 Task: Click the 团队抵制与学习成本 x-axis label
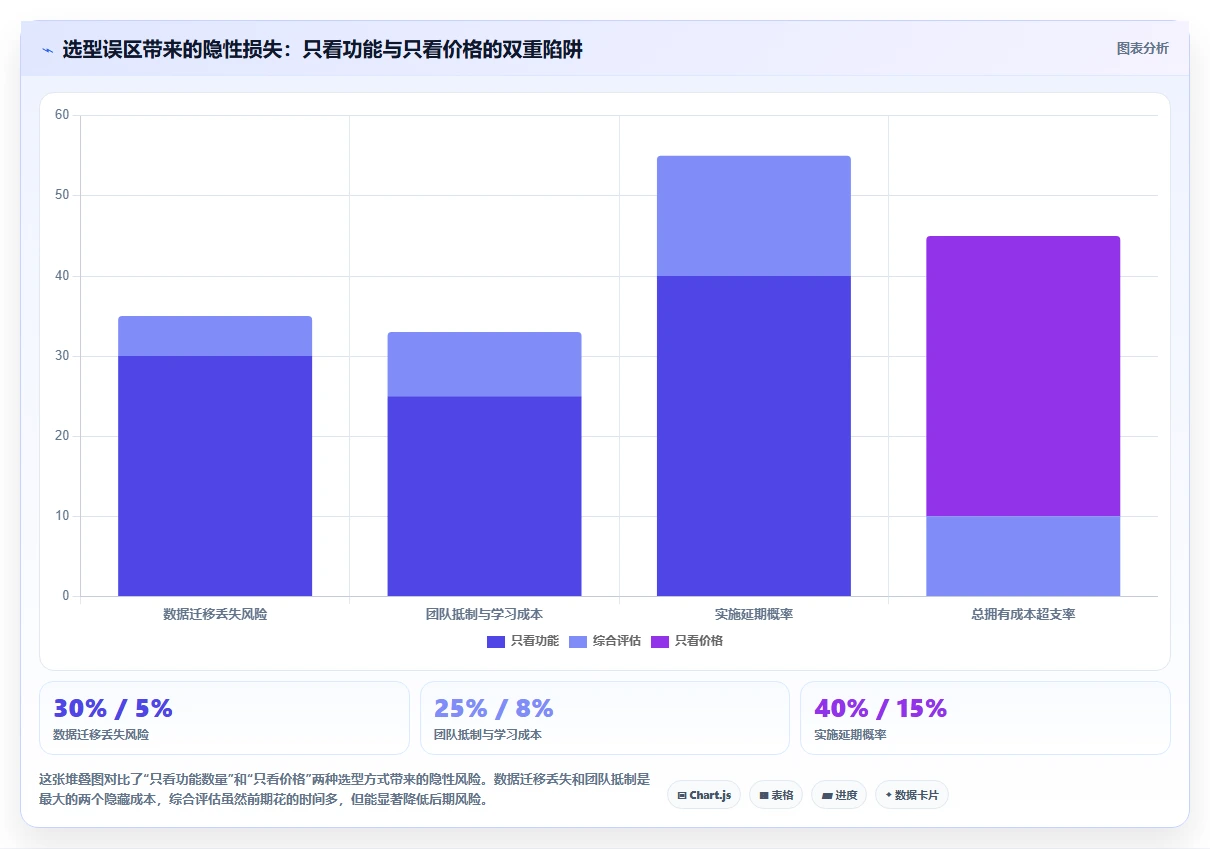[x=484, y=614]
